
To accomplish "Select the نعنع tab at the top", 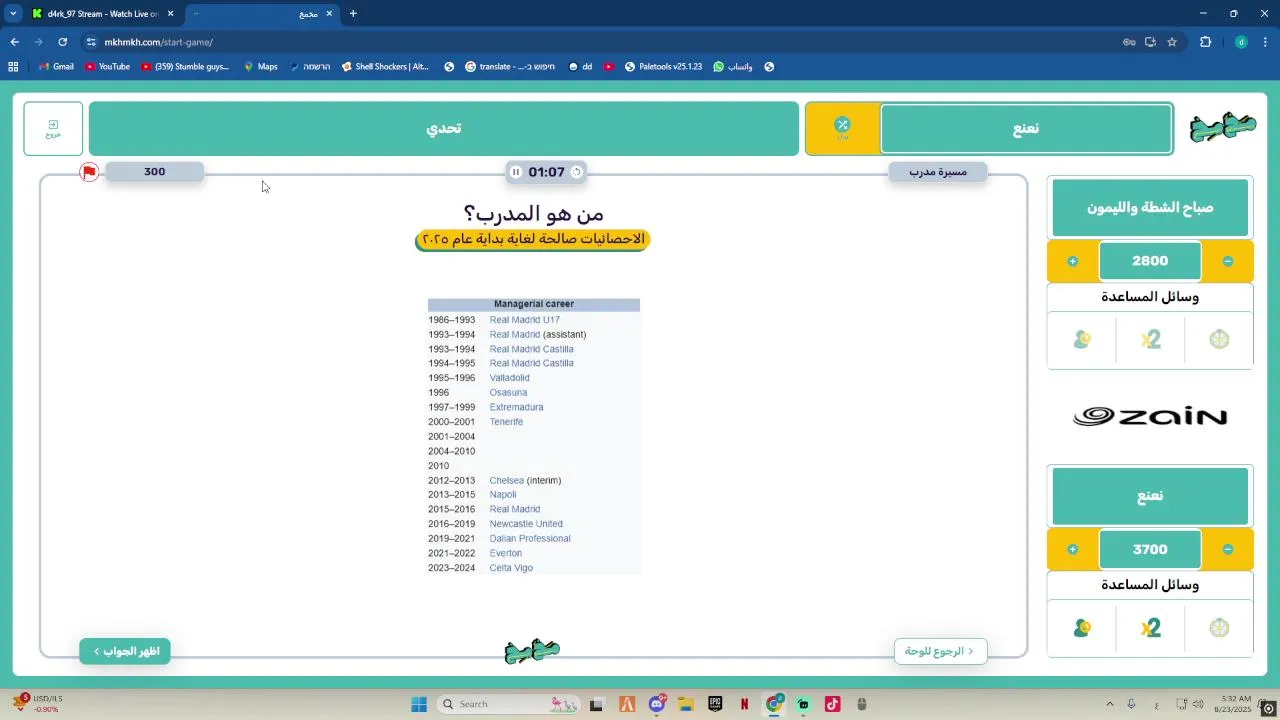I will (x=1026, y=128).
